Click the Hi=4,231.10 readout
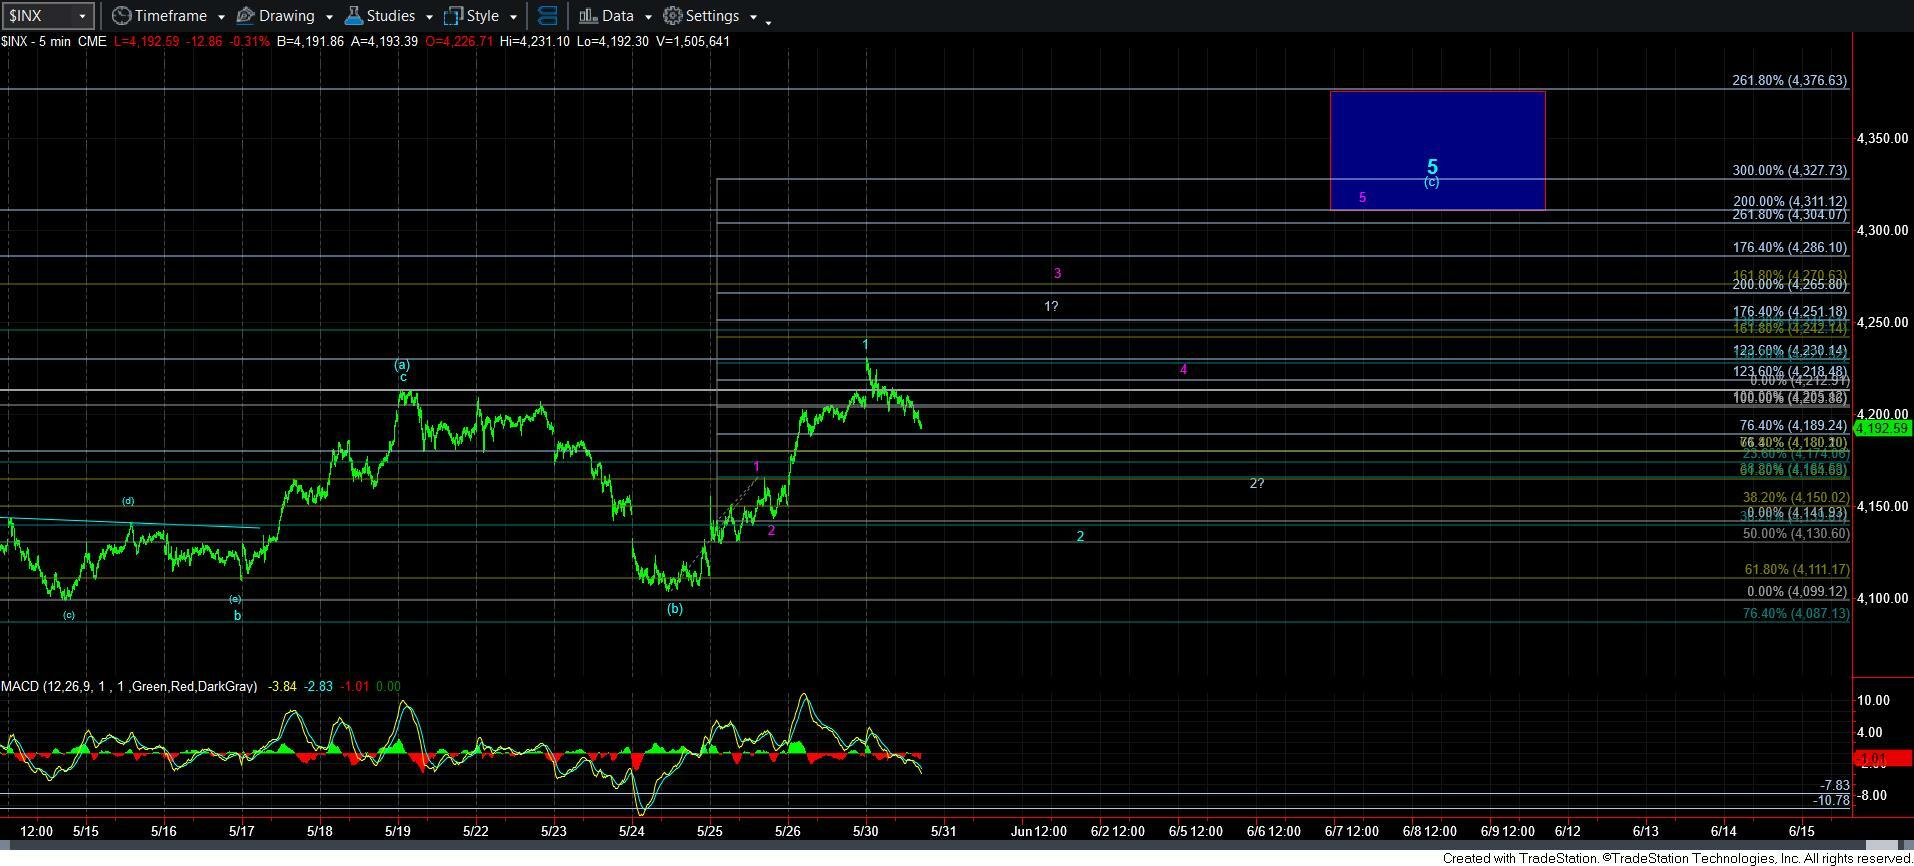This screenshot has height=866, width=1914. (536, 42)
